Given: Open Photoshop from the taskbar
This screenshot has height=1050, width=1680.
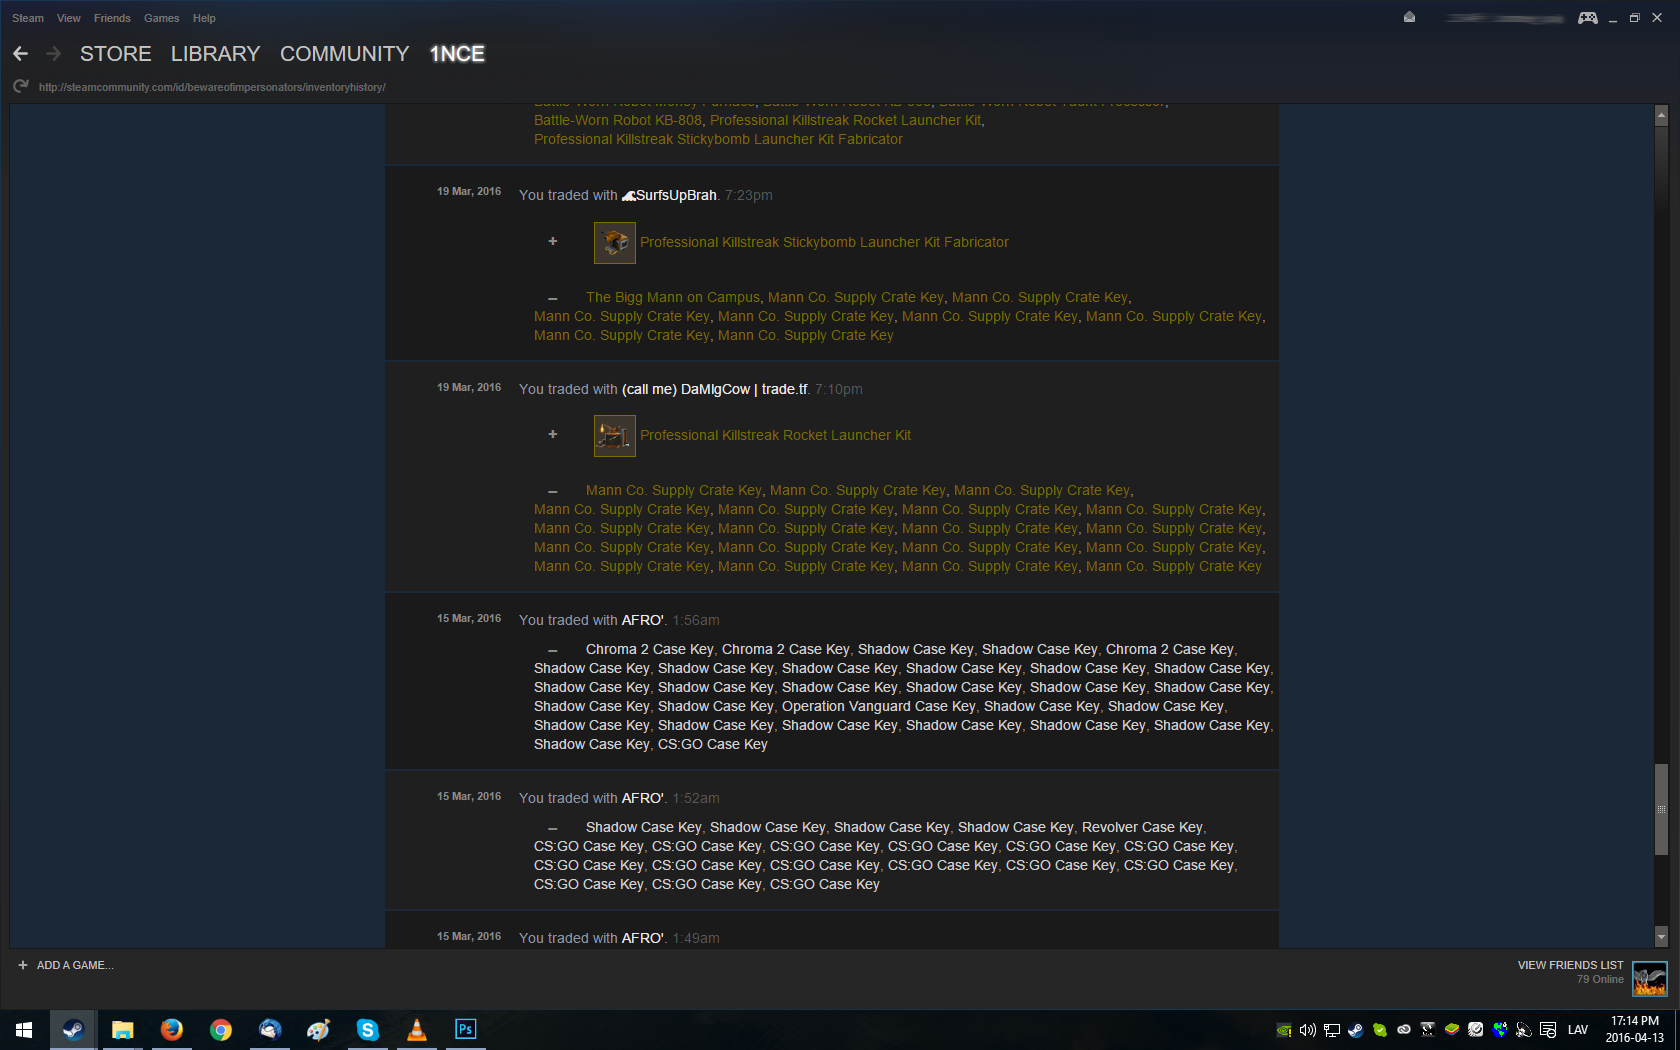Looking at the screenshot, I should tap(465, 1029).
